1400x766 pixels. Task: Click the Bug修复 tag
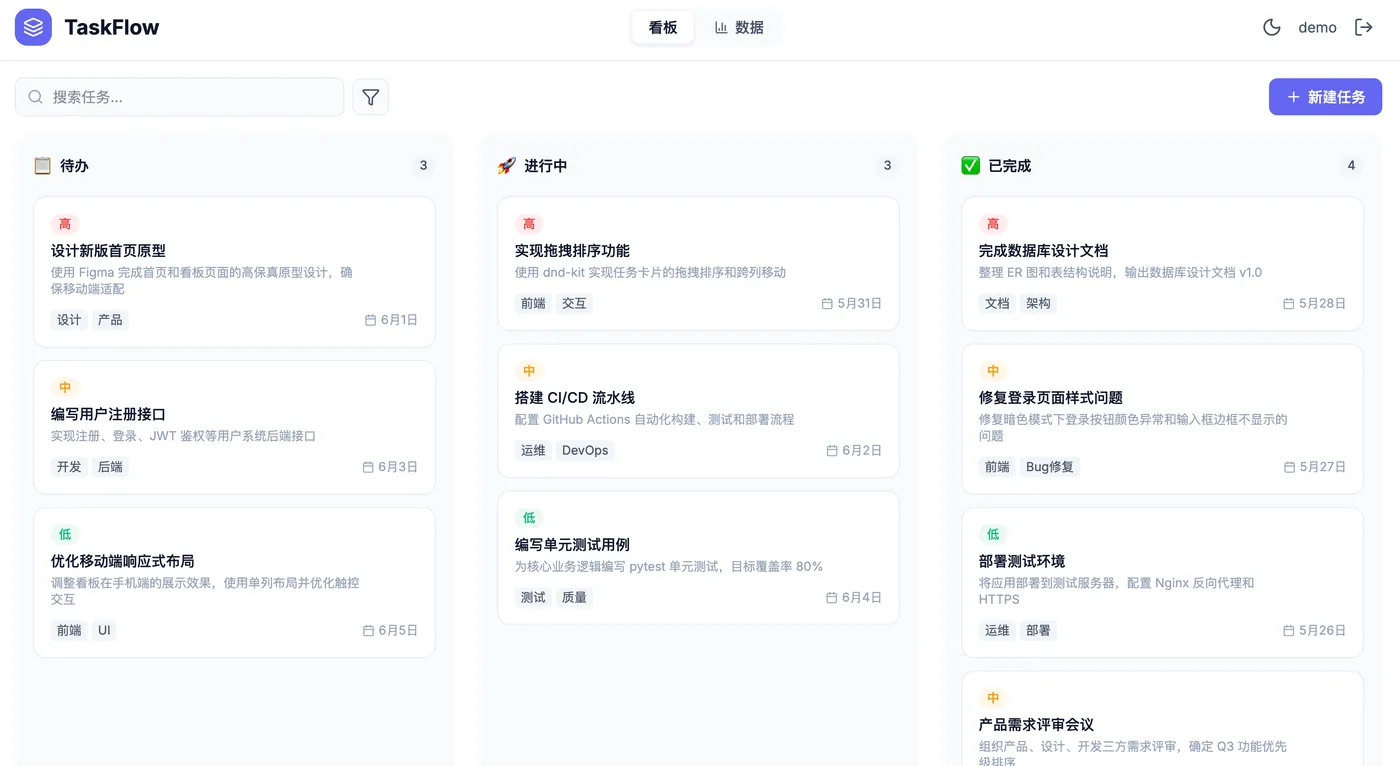point(1049,467)
